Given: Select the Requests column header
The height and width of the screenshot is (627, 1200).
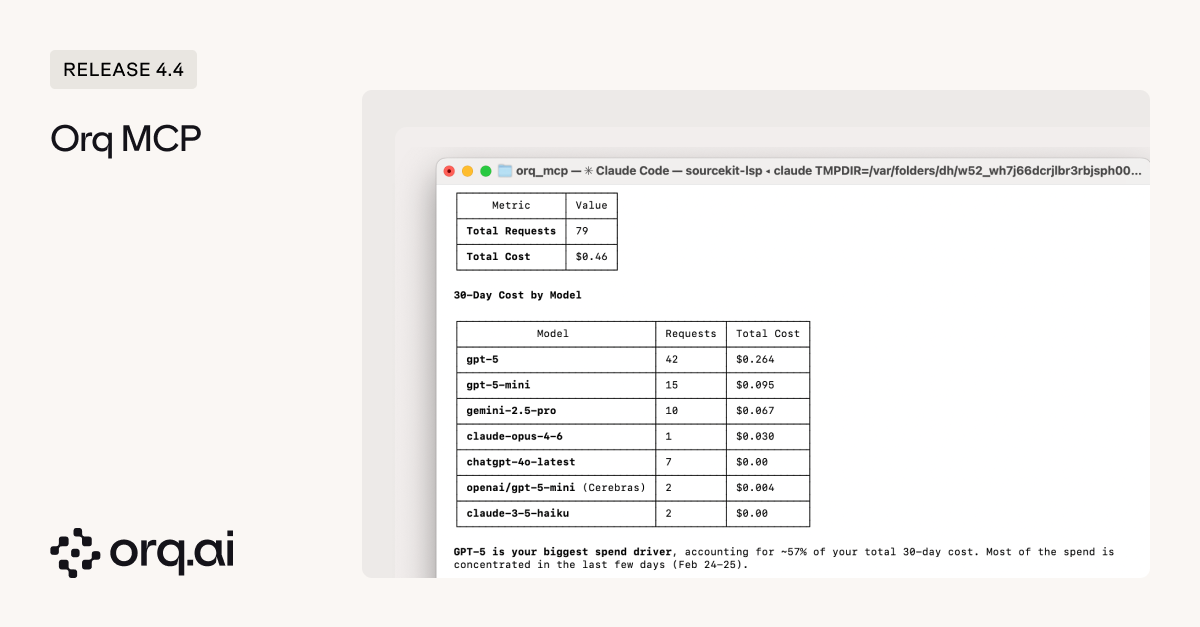Looking at the screenshot, I should pos(691,334).
